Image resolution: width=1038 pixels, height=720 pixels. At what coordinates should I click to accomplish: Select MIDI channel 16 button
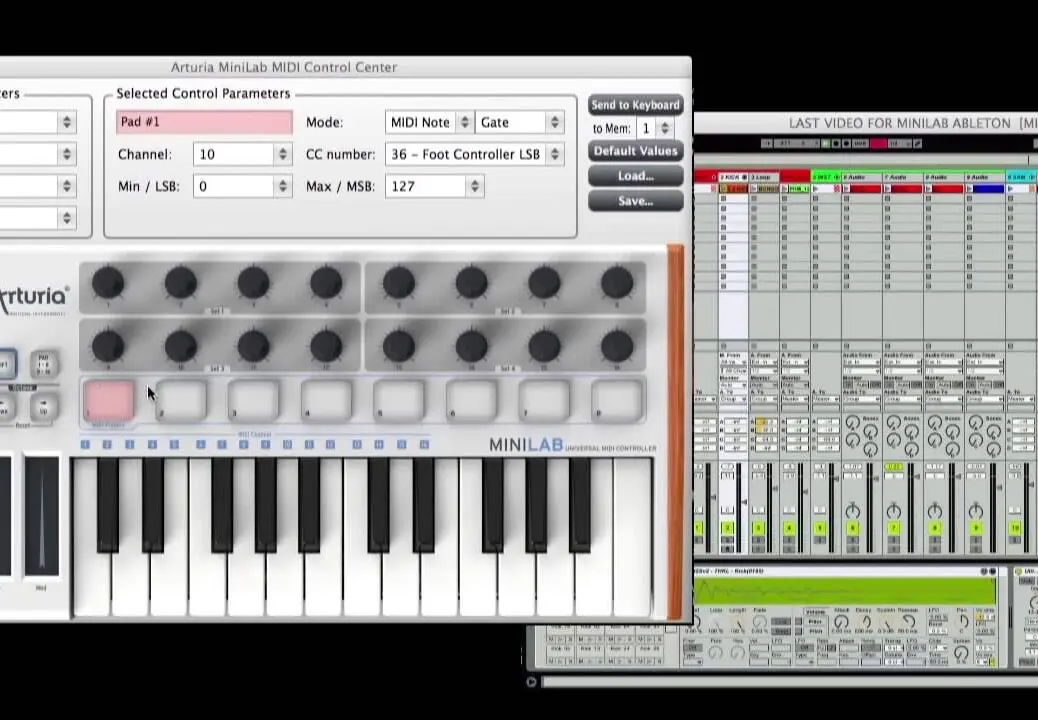tap(424, 445)
